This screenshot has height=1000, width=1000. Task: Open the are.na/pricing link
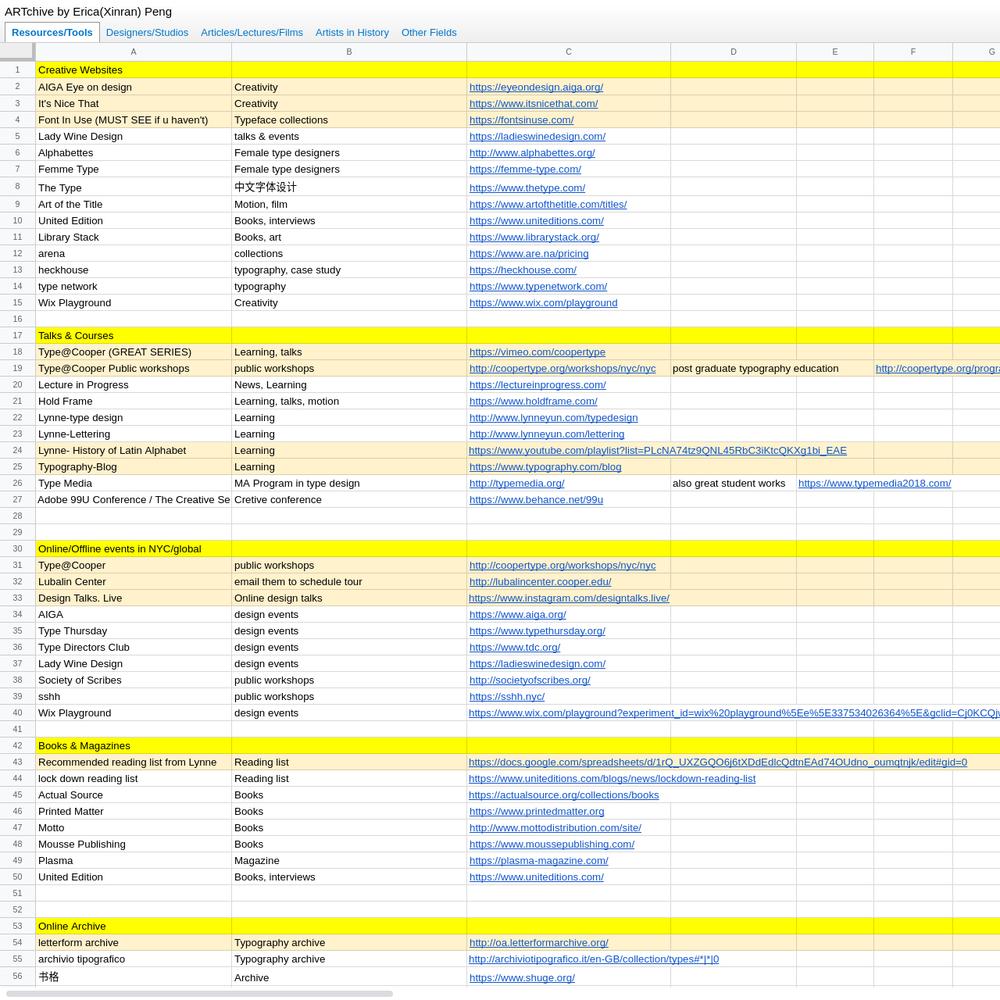[x=529, y=254]
